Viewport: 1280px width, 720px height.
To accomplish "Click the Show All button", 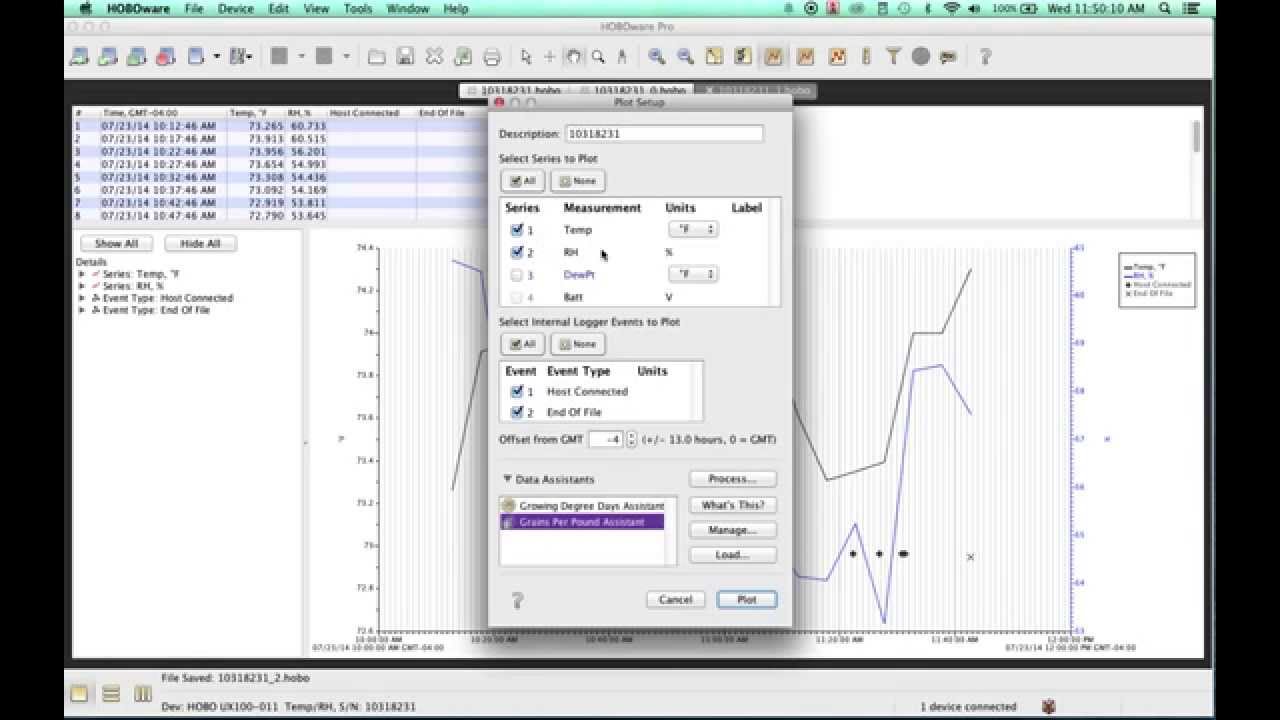I will [116, 243].
